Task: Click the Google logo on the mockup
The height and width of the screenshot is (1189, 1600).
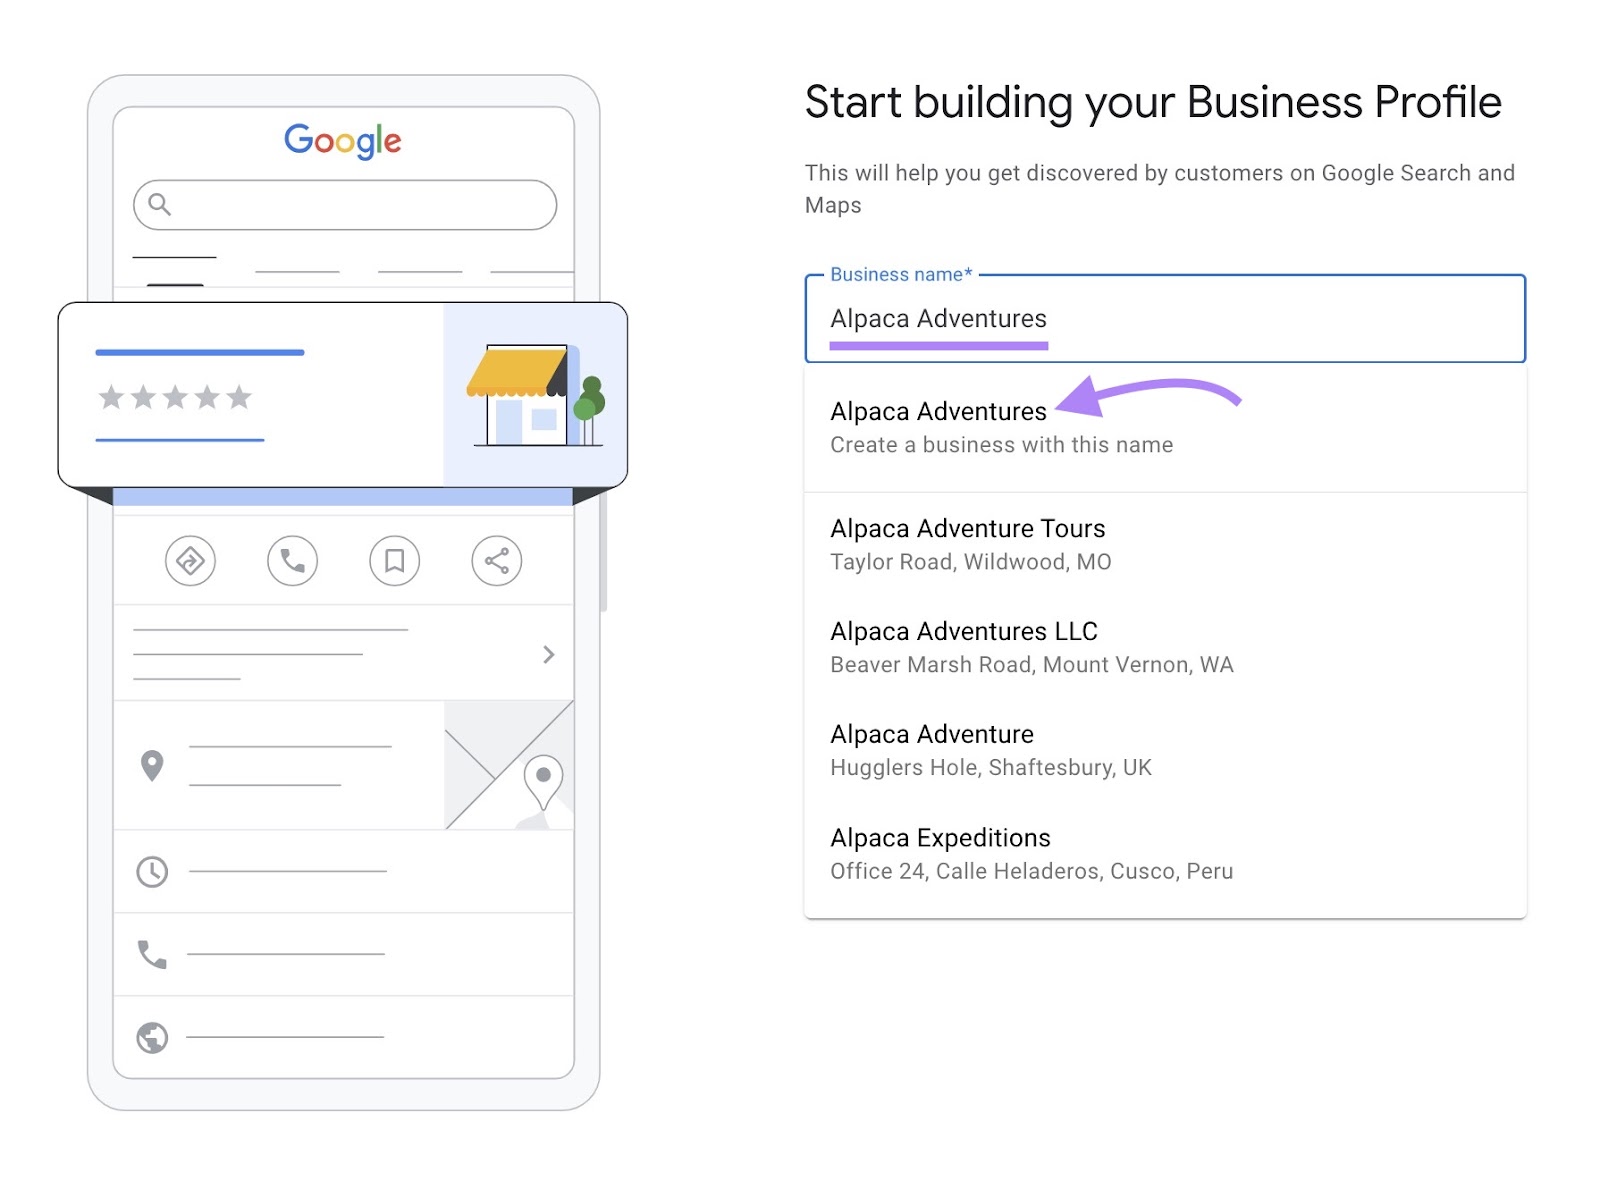Action: pyautogui.click(x=343, y=141)
